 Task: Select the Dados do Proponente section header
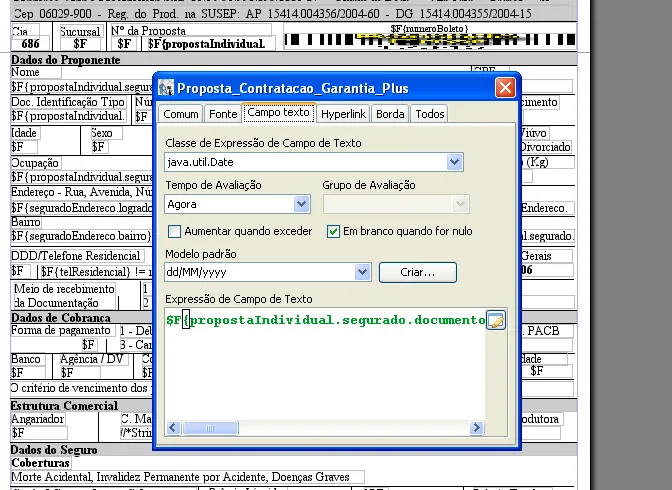[66, 60]
